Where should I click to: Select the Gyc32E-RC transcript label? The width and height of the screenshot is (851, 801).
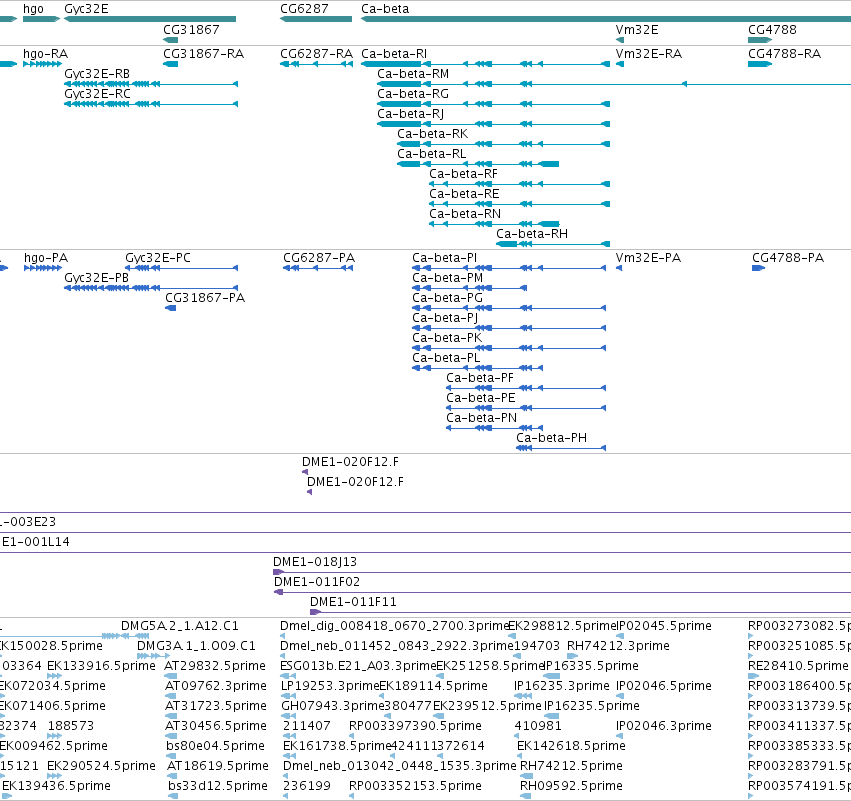[x=97, y=94]
